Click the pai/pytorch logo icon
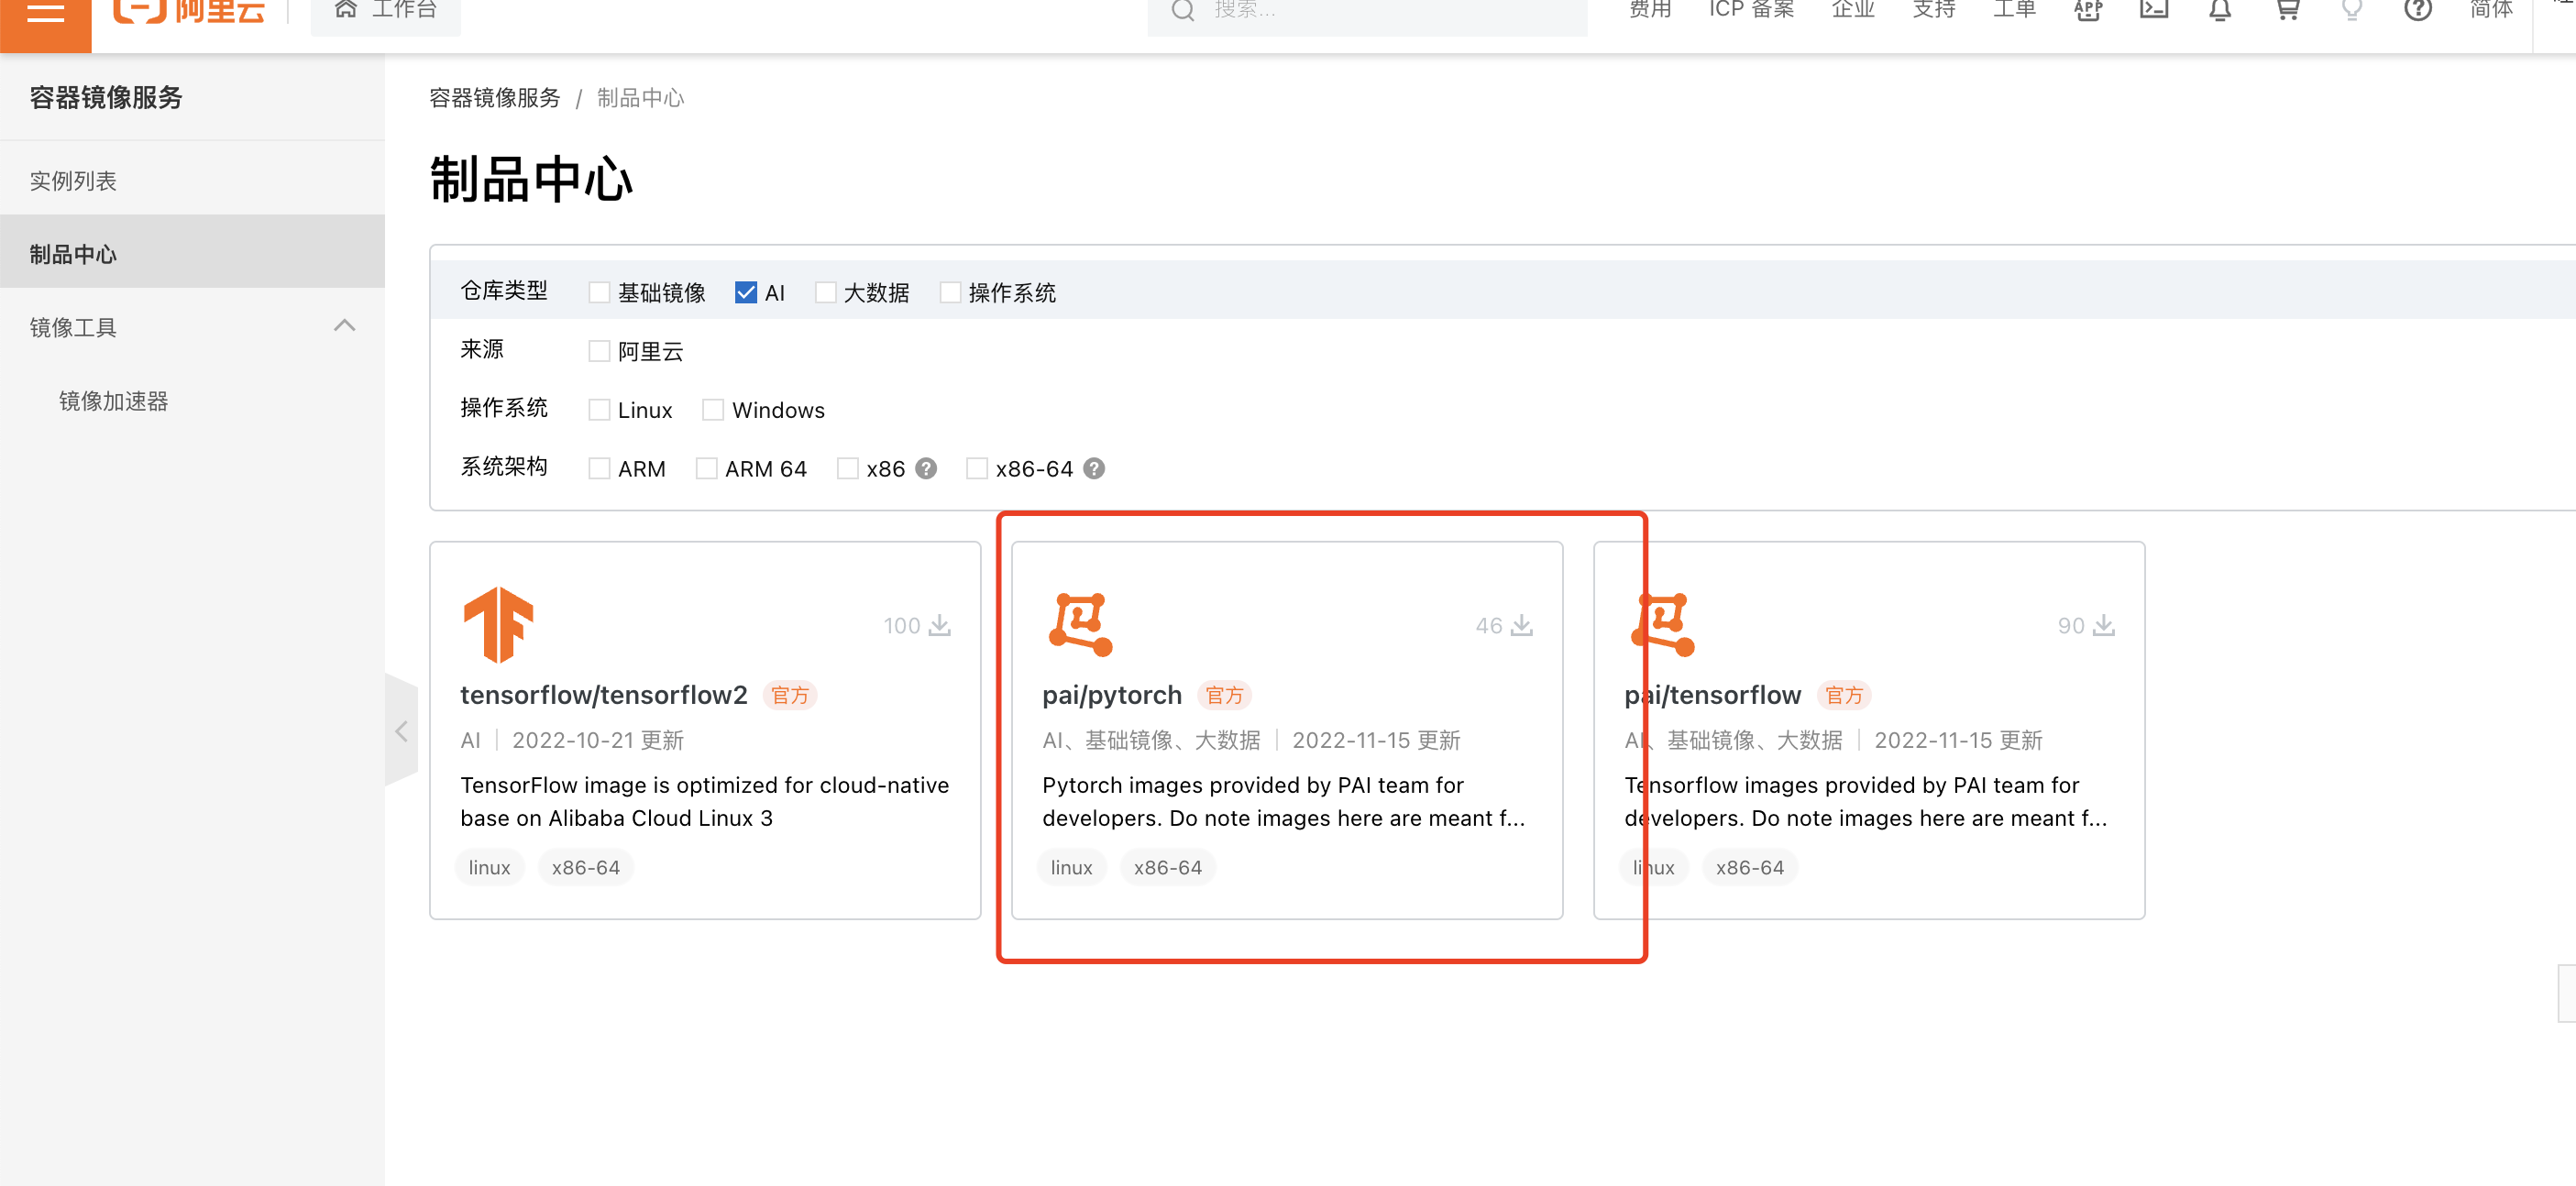Image resolution: width=2576 pixels, height=1186 pixels. pos(1080,624)
